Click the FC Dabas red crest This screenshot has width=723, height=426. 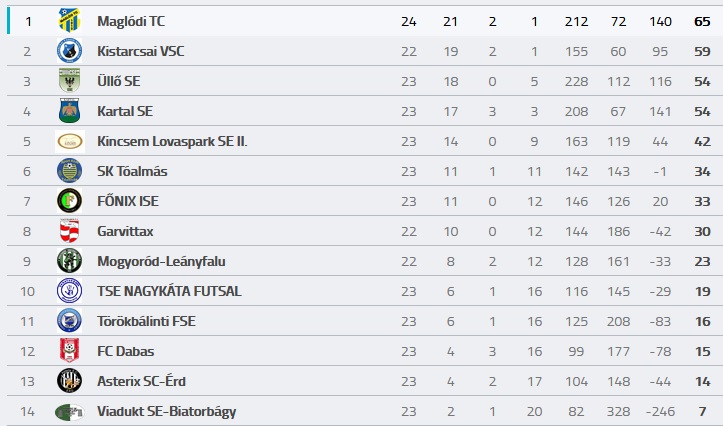pyautogui.click(x=70, y=351)
